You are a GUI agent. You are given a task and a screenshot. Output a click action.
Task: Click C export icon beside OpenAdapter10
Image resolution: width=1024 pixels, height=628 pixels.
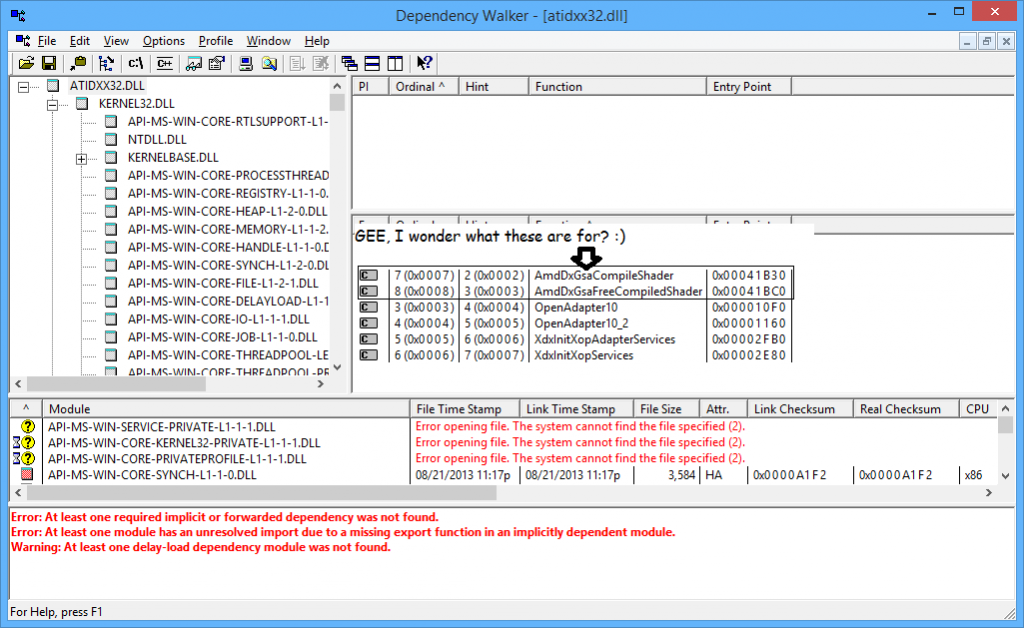click(x=369, y=307)
